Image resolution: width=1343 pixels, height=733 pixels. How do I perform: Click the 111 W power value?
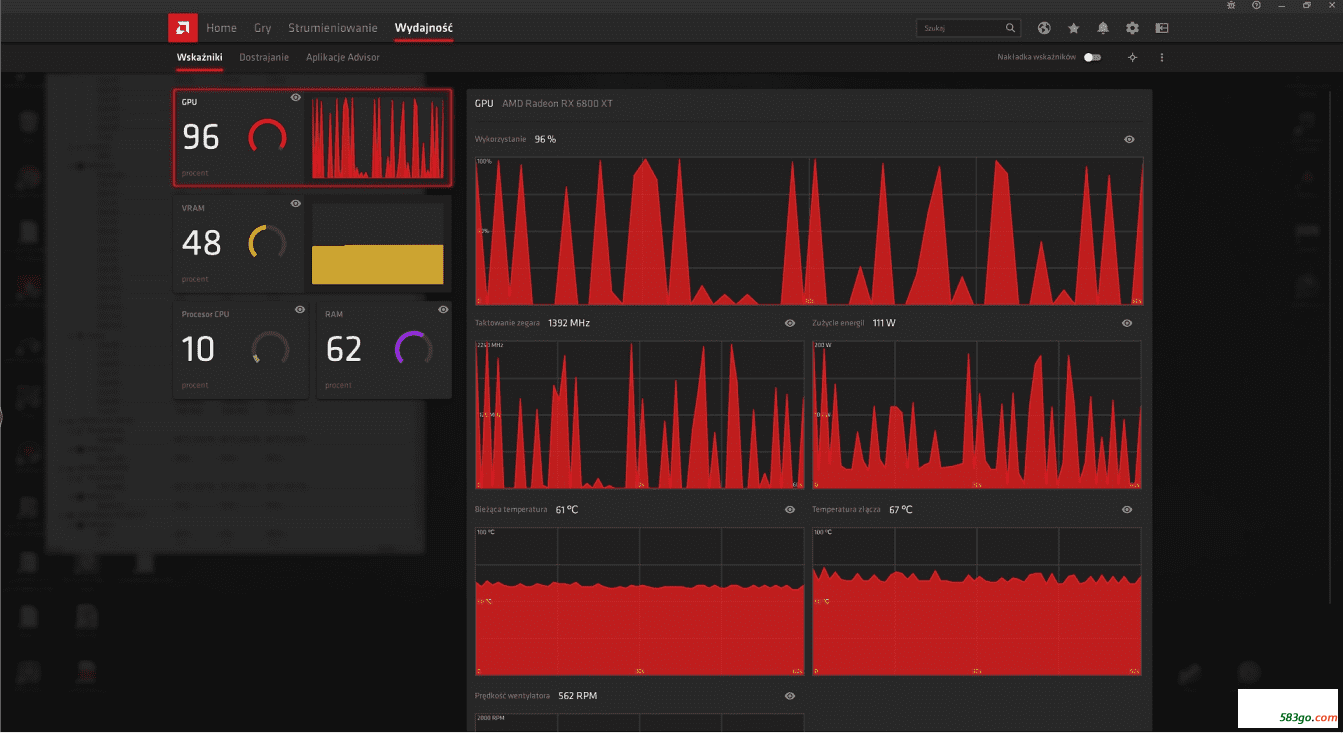[x=884, y=323]
